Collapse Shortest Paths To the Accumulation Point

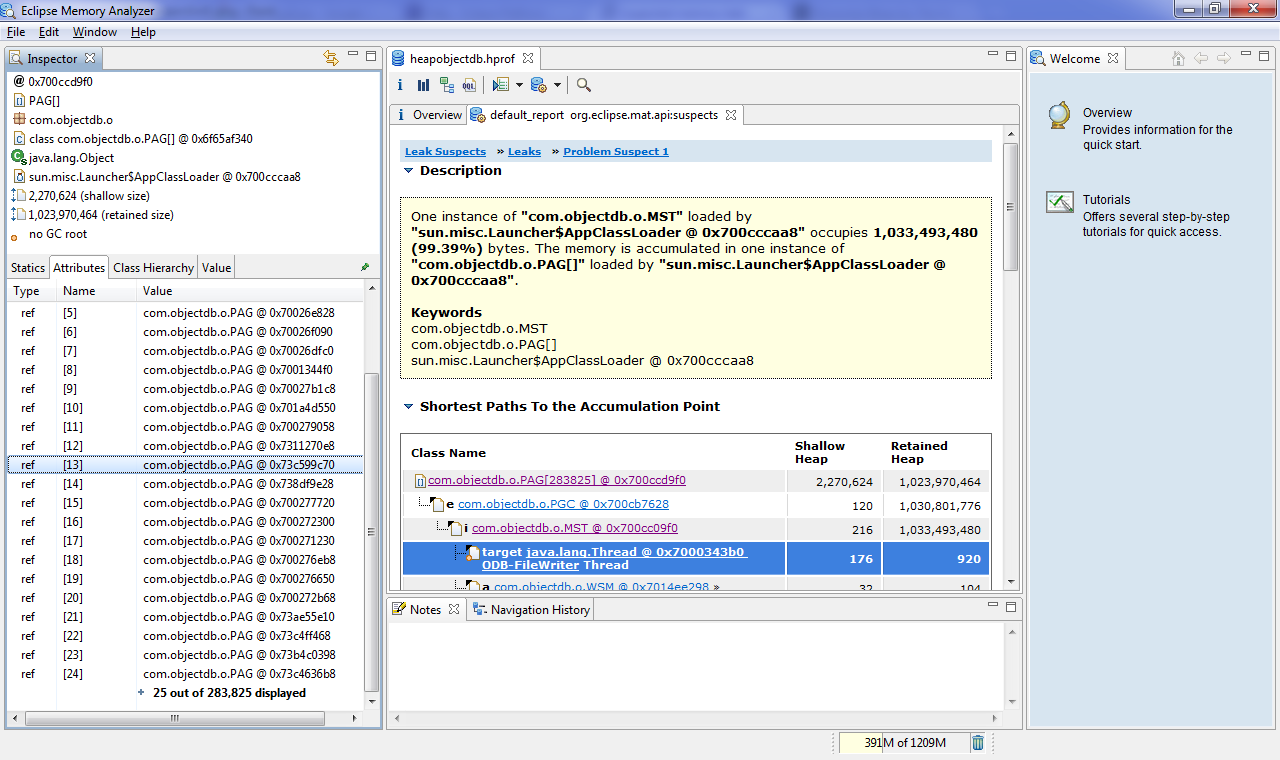[408, 407]
